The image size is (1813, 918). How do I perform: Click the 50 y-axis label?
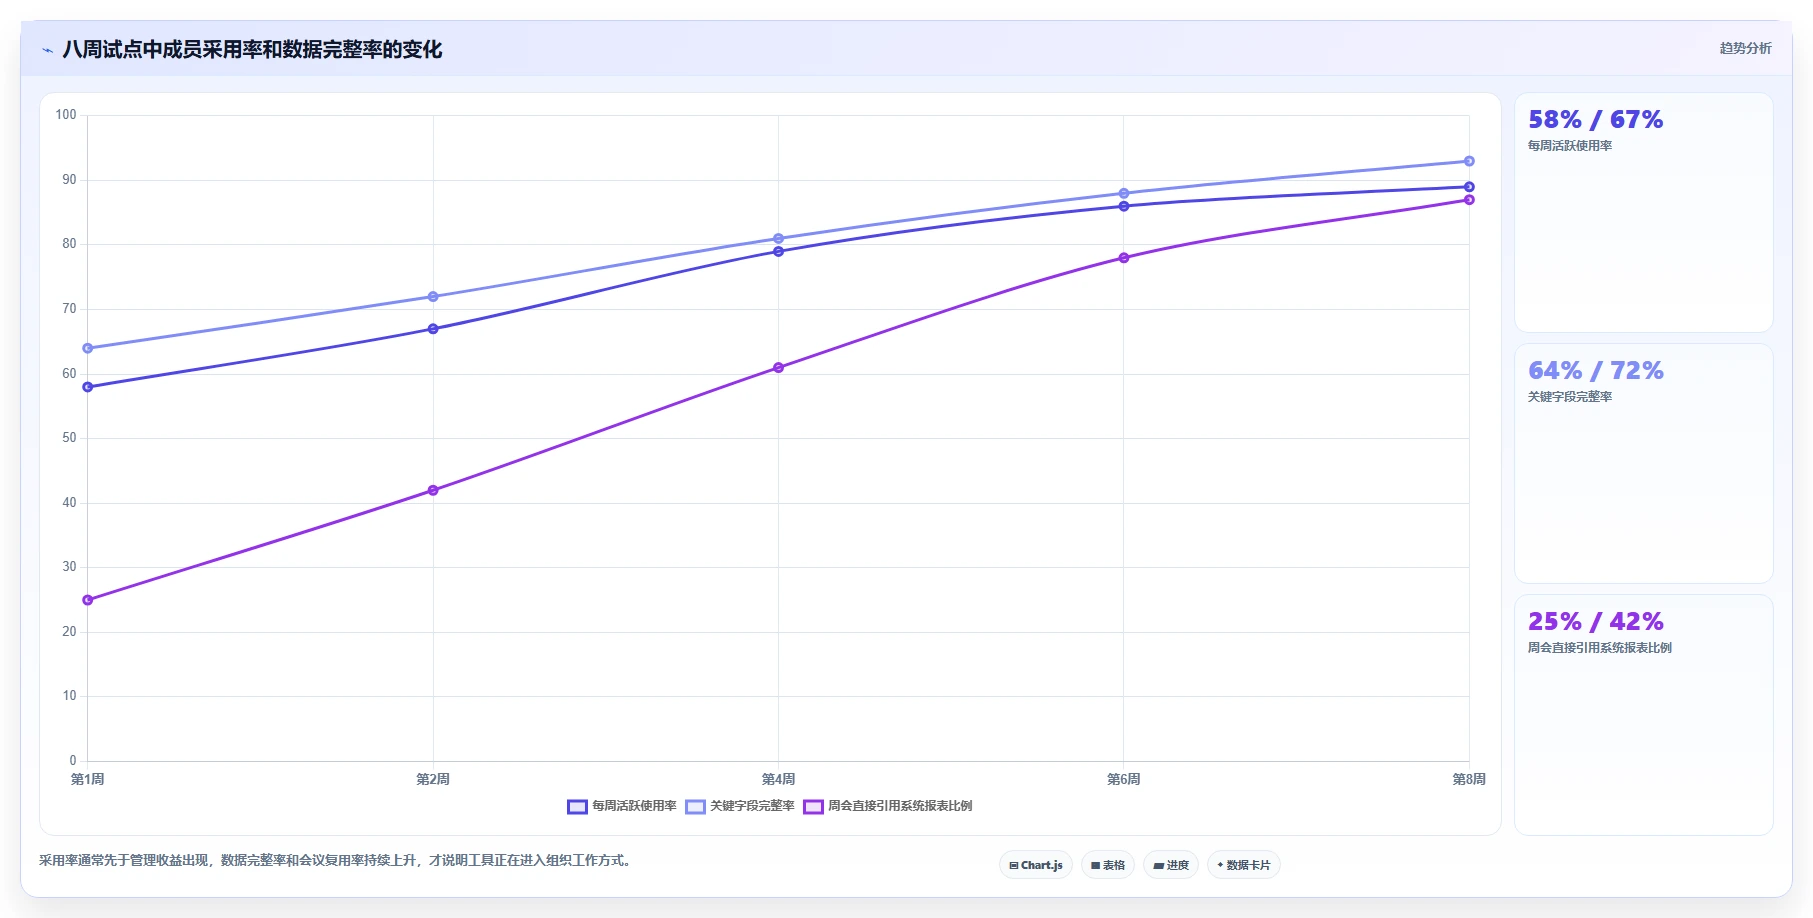click(69, 438)
